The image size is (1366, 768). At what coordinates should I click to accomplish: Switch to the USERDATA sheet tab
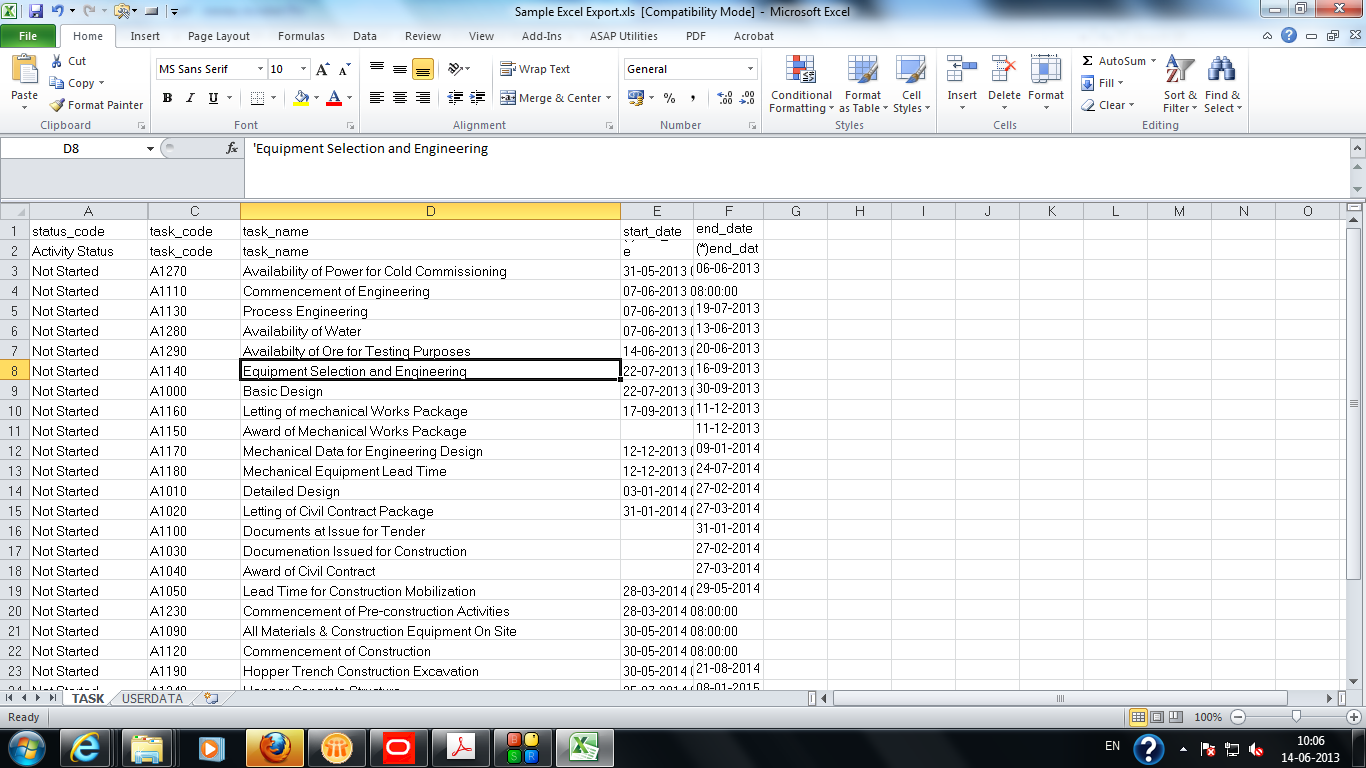coord(152,699)
